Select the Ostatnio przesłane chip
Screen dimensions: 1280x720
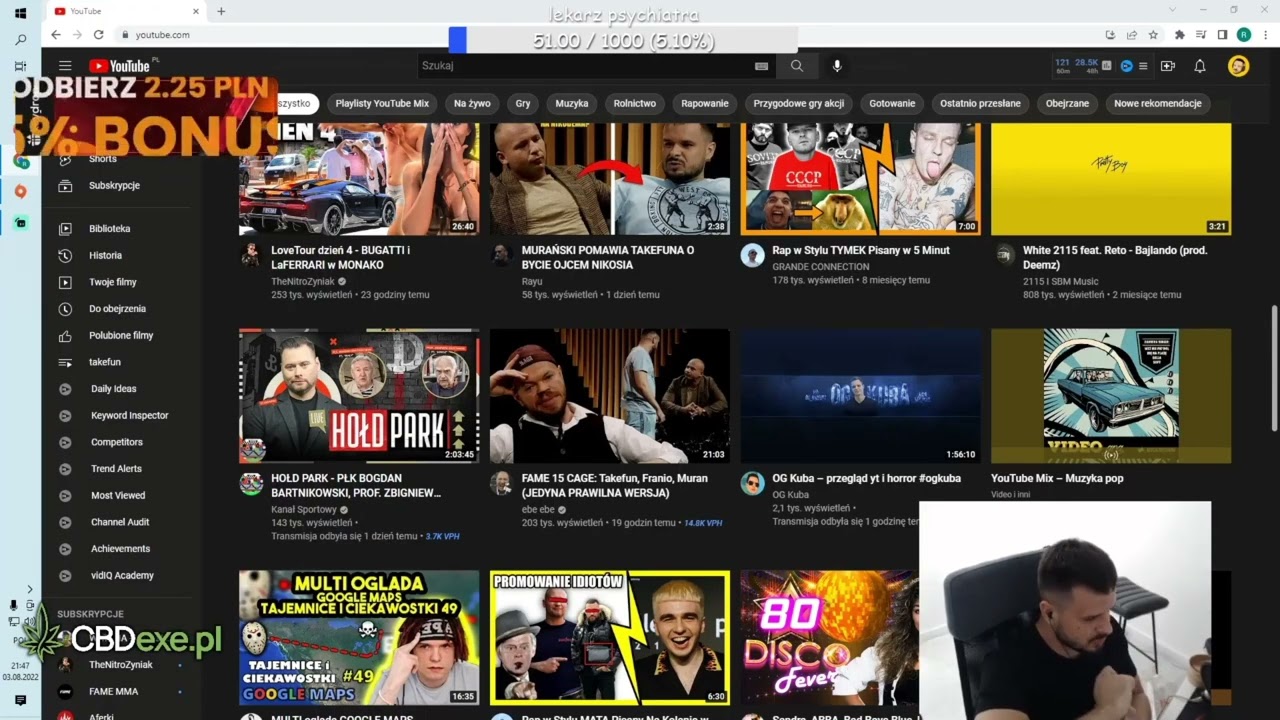tap(980, 103)
